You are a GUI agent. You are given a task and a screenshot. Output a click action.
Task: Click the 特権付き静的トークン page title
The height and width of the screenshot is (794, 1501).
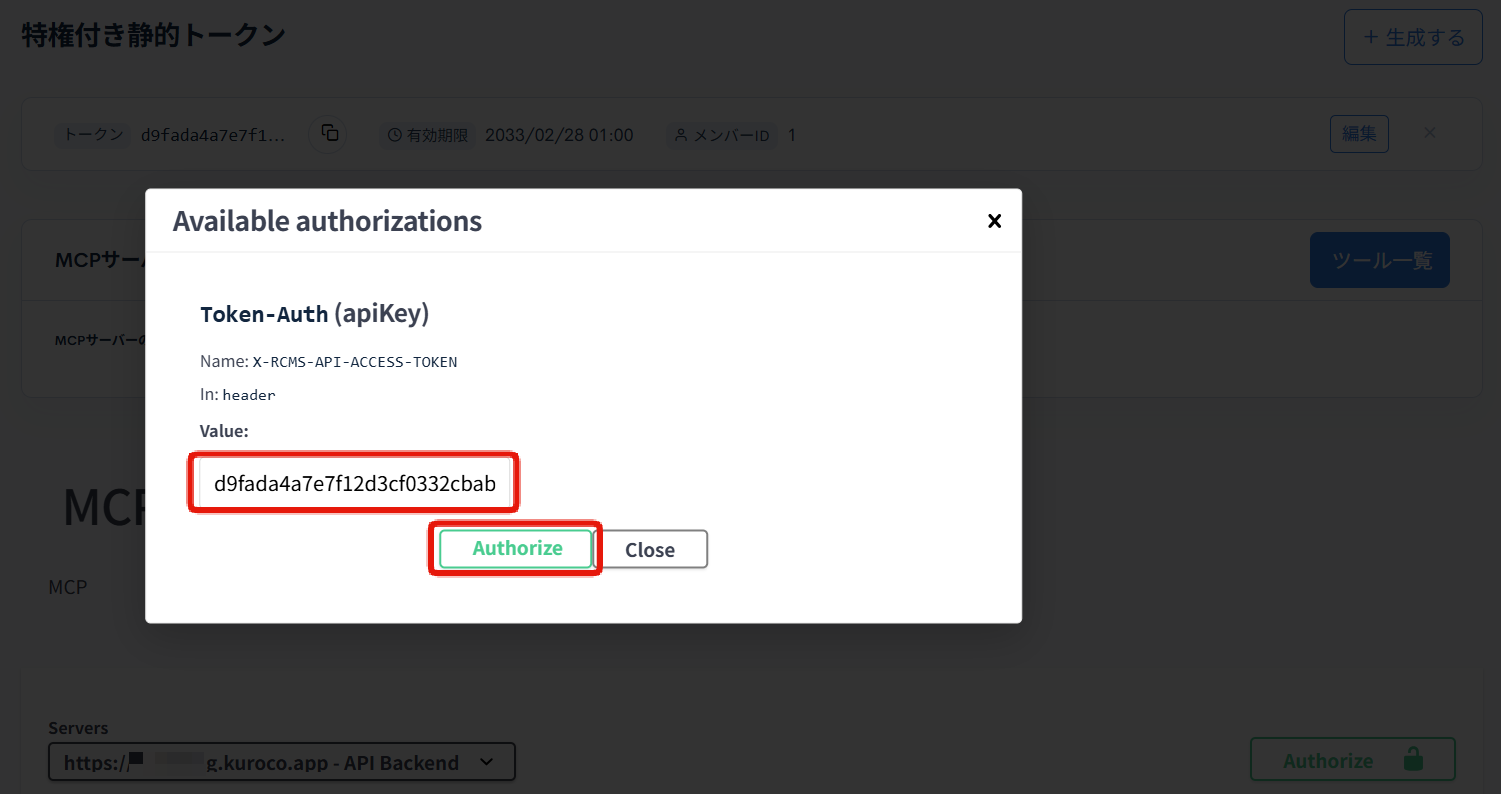coord(153,33)
